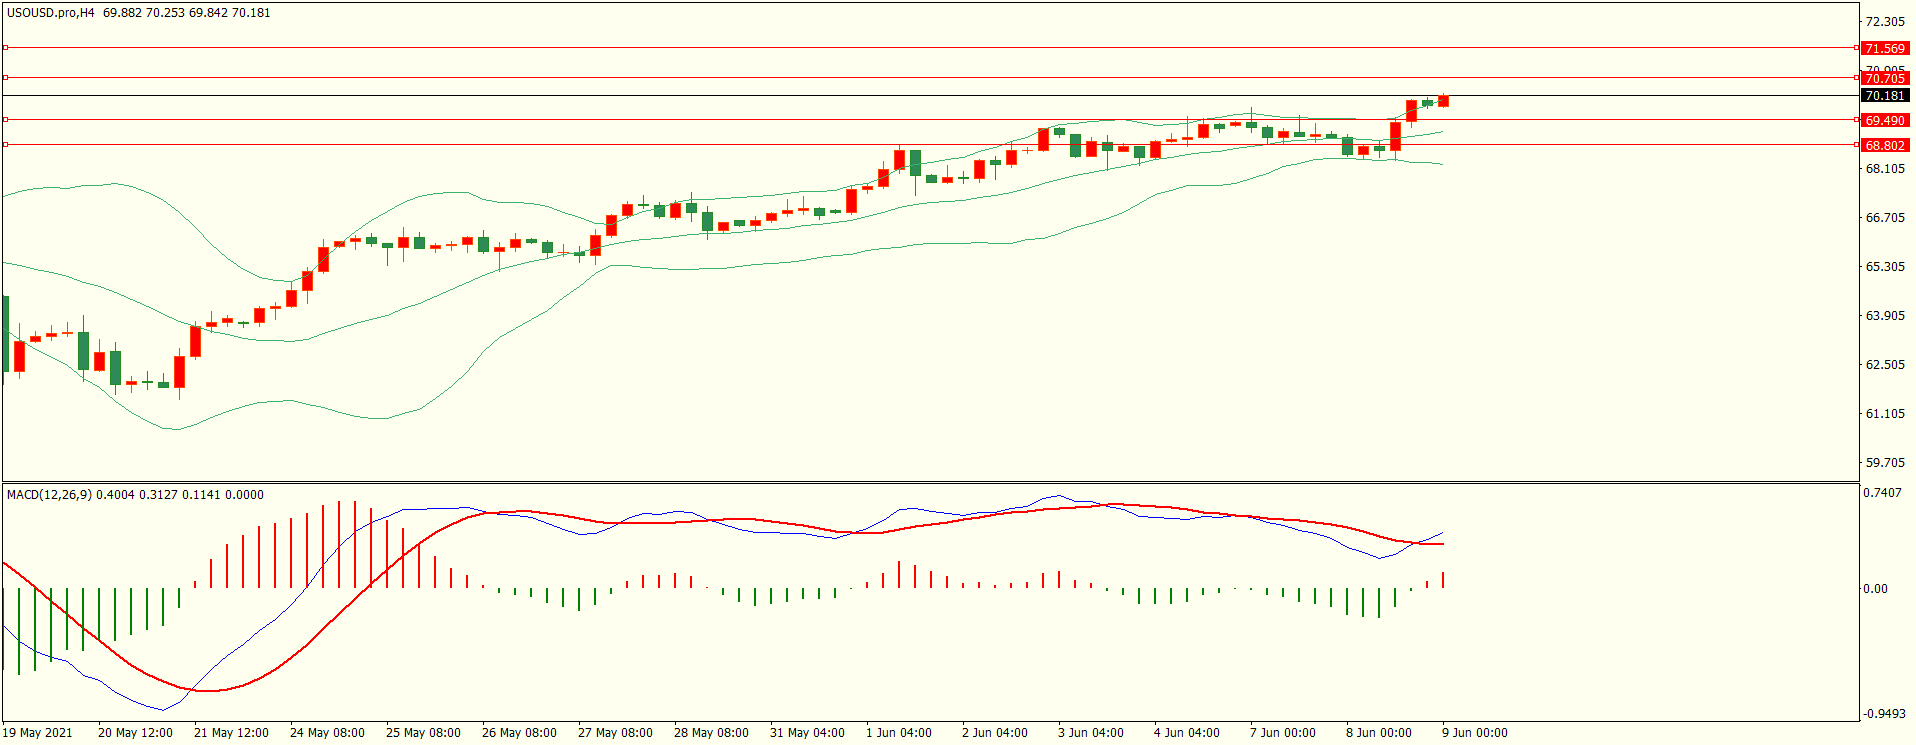This screenshot has height=745, width=1916.
Task: Click the rightmost red MACD histogram bar
Action: click(1443, 580)
